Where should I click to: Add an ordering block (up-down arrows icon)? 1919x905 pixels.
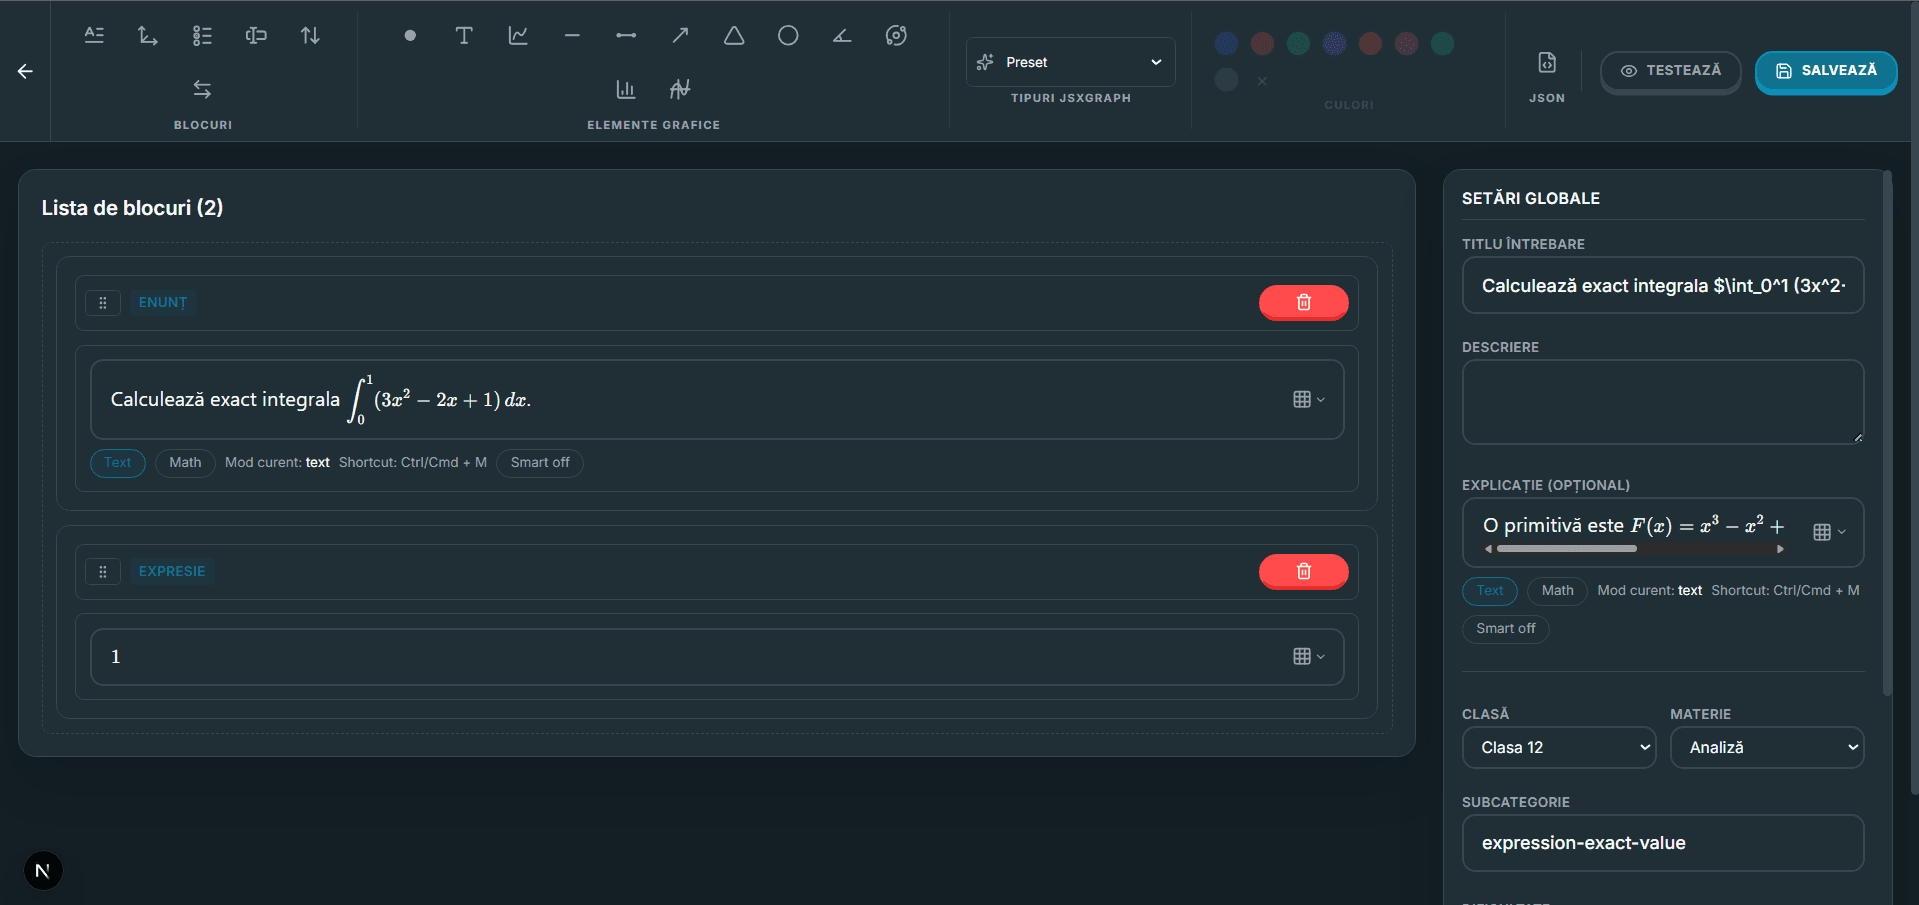310,35
